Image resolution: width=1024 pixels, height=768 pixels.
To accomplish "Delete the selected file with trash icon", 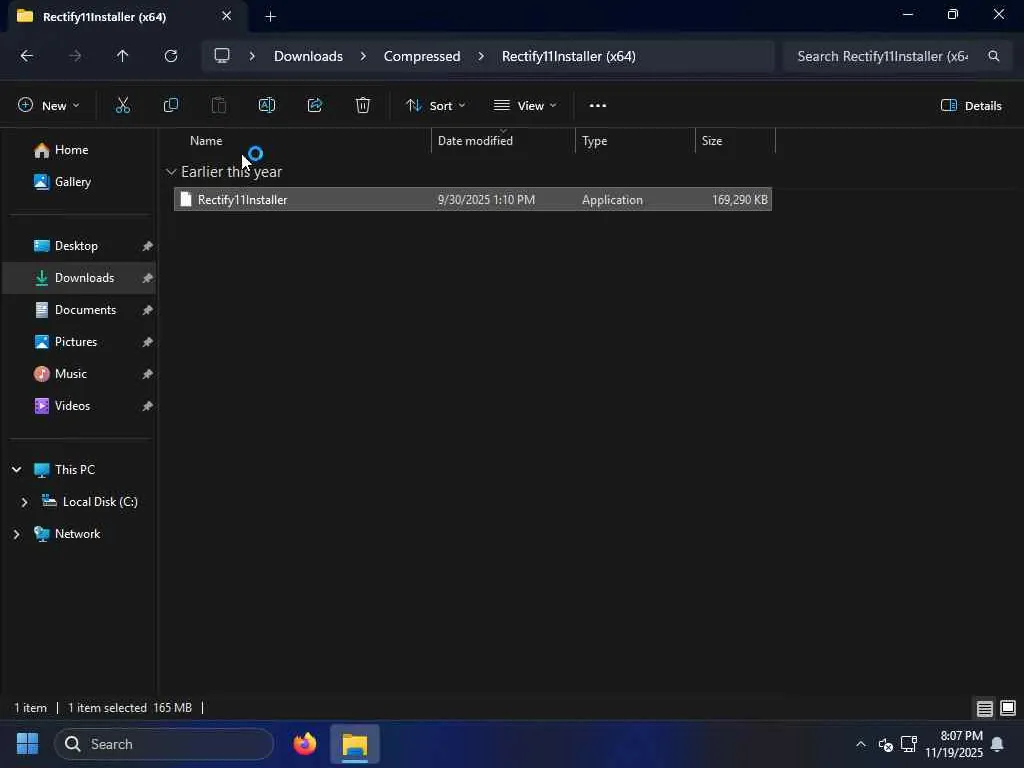I will tap(363, 105).
